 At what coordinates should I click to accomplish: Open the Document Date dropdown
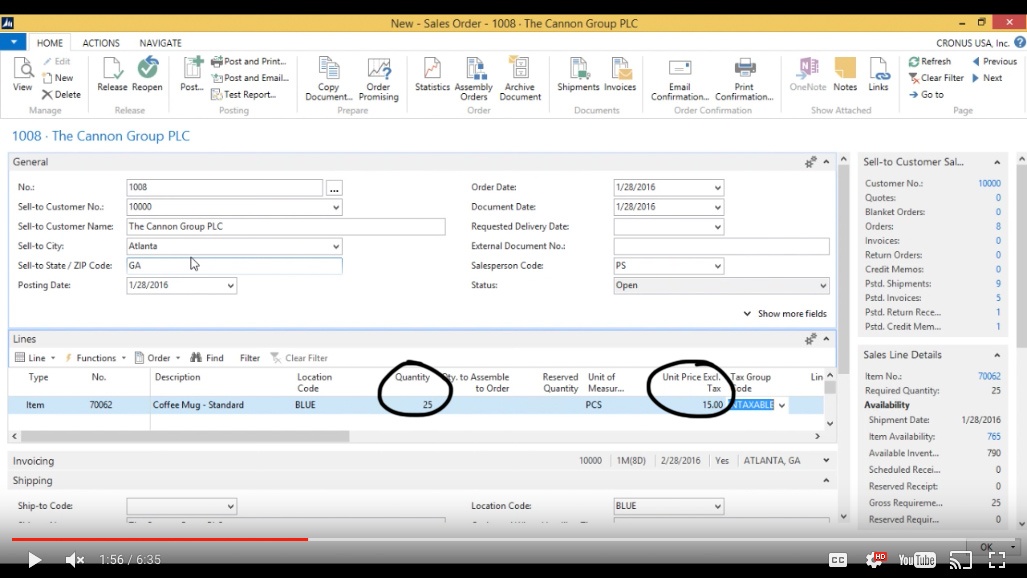pos(717,207)
